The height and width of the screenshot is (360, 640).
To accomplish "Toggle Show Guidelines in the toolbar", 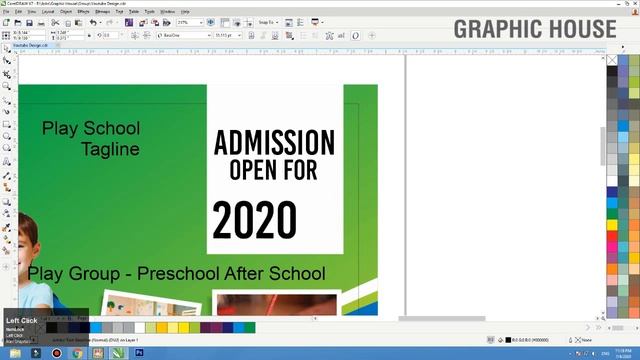I will click(x=249, y=23).
